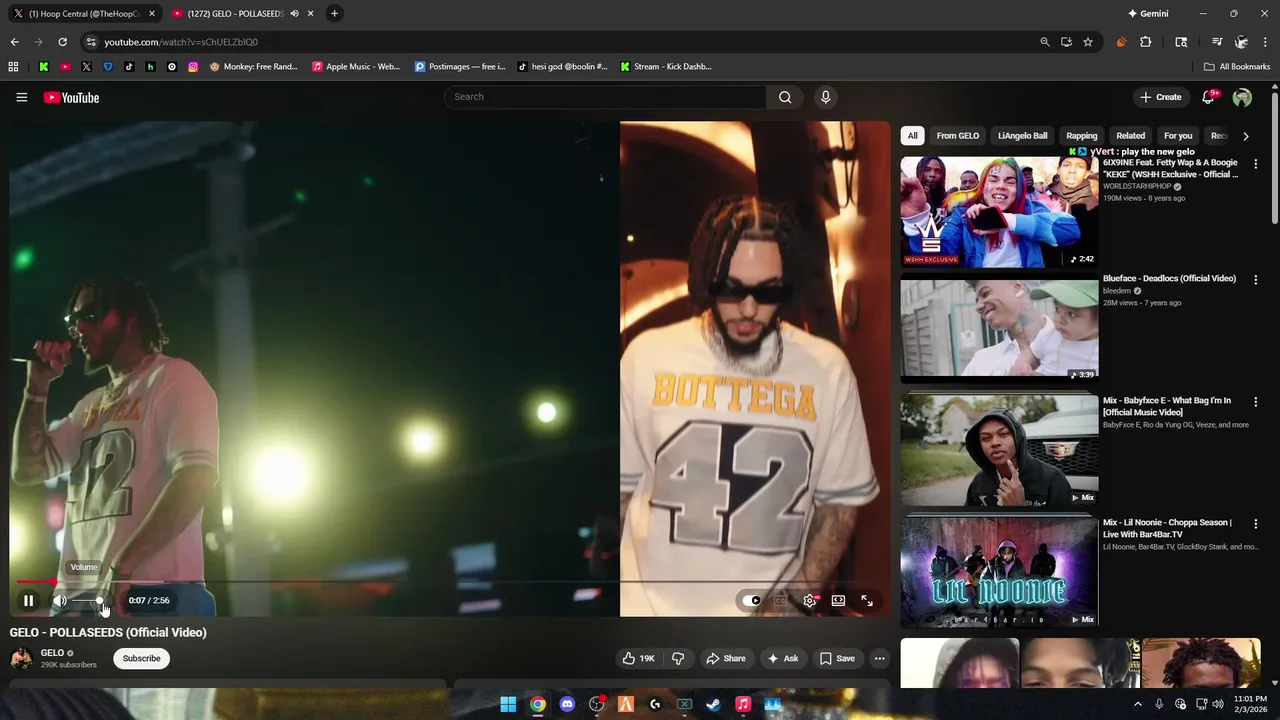Bookmark this page with the star
1280x720 pixels.
click(1088, 42)
